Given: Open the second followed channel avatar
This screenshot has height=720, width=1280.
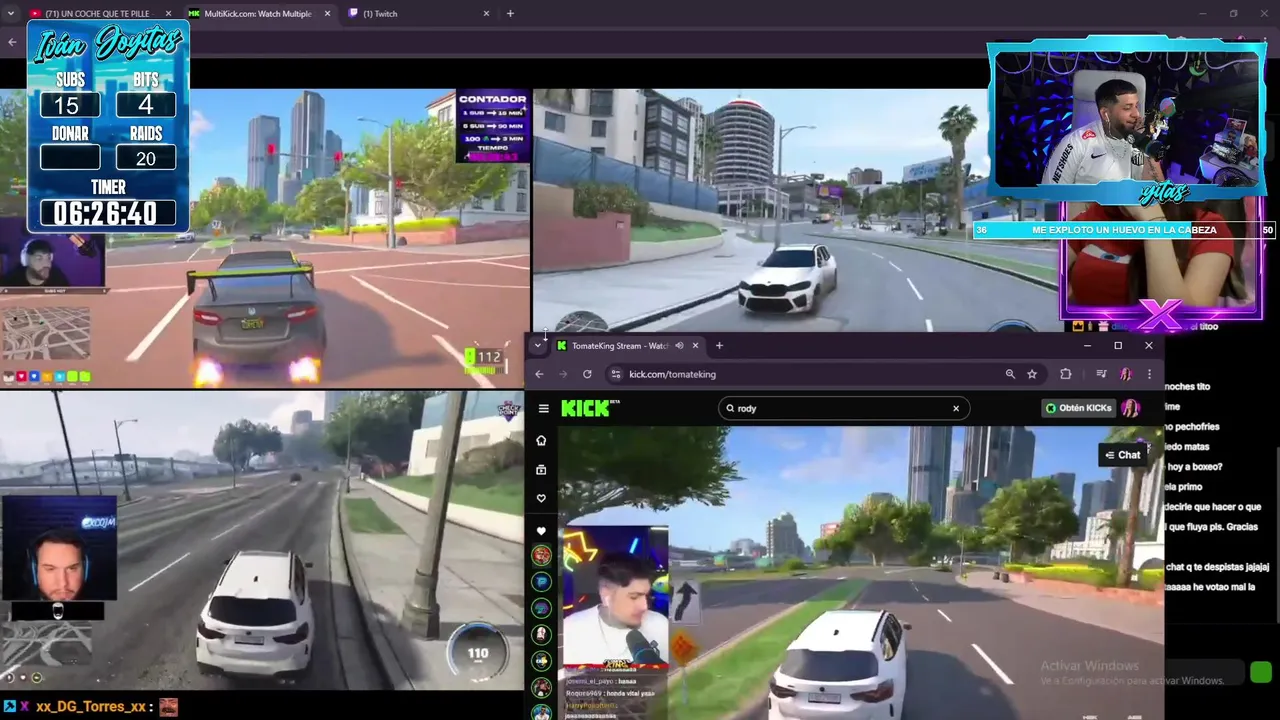Looking at the screenshot, I should pyautogui.click(x=541, y=581).
